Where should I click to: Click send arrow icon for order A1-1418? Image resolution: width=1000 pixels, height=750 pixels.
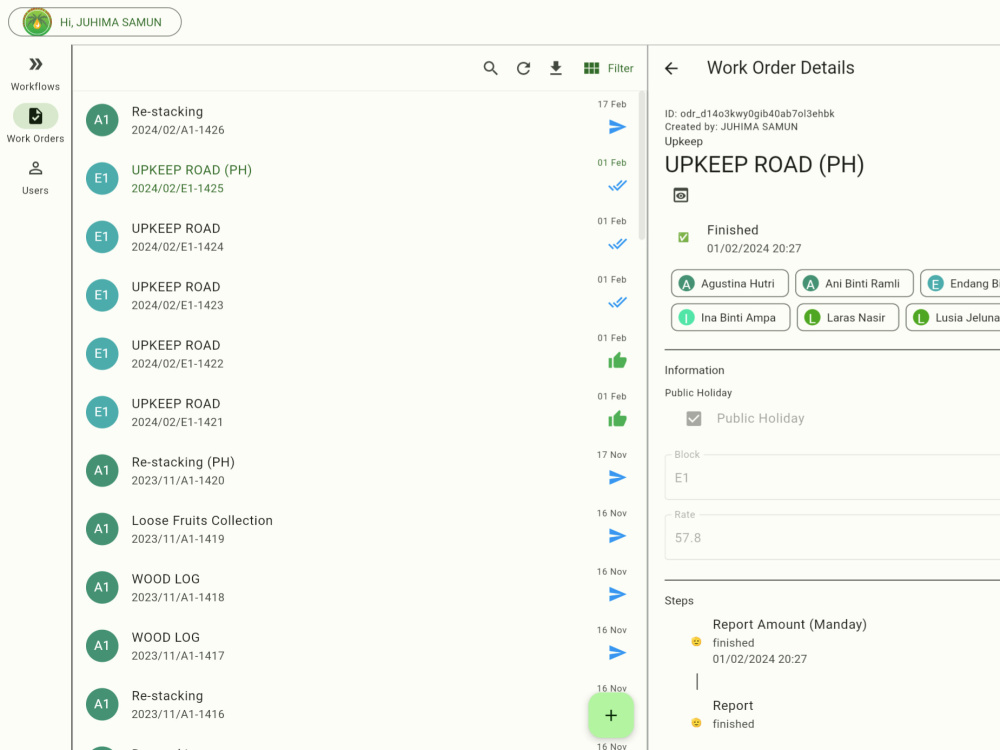coord(617,594)
